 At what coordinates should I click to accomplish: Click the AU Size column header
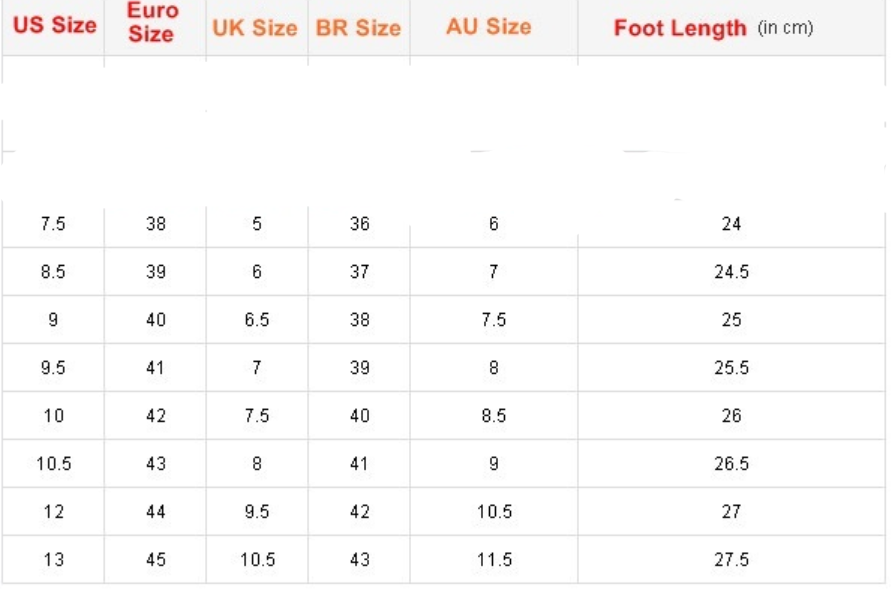(489, 27)
